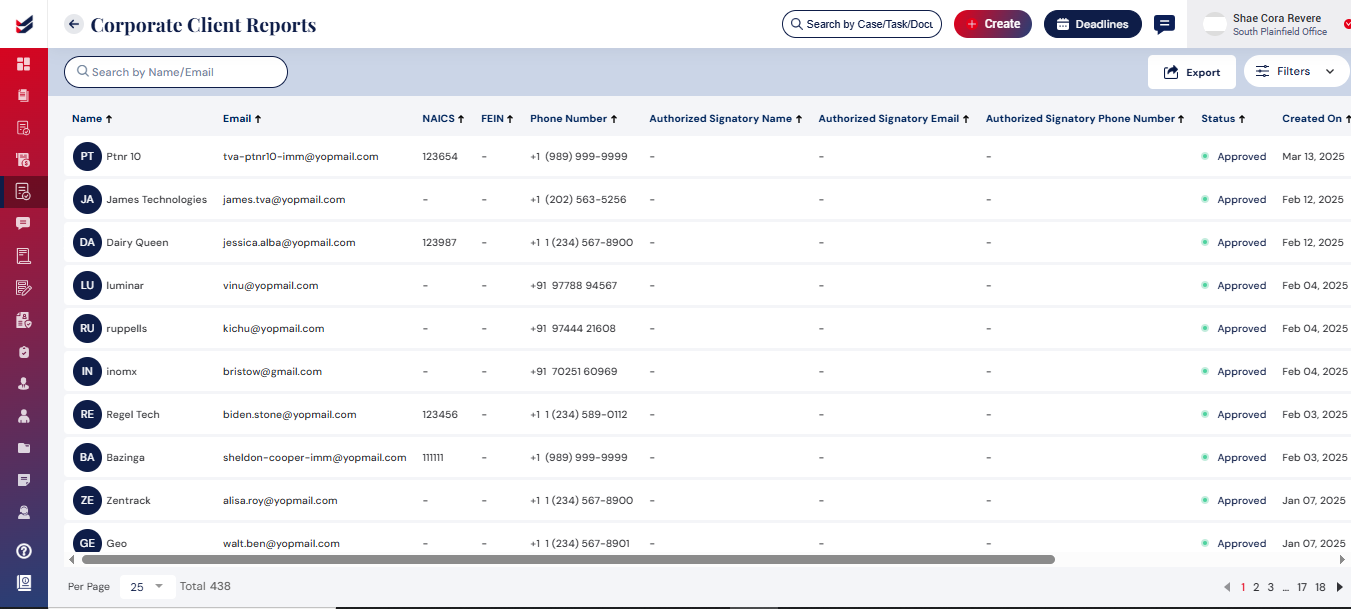Click the back arrow beside Corporate Client Reports
Image resolution: width=1351 pixels, height=609 pixels.
coord(73,24)
